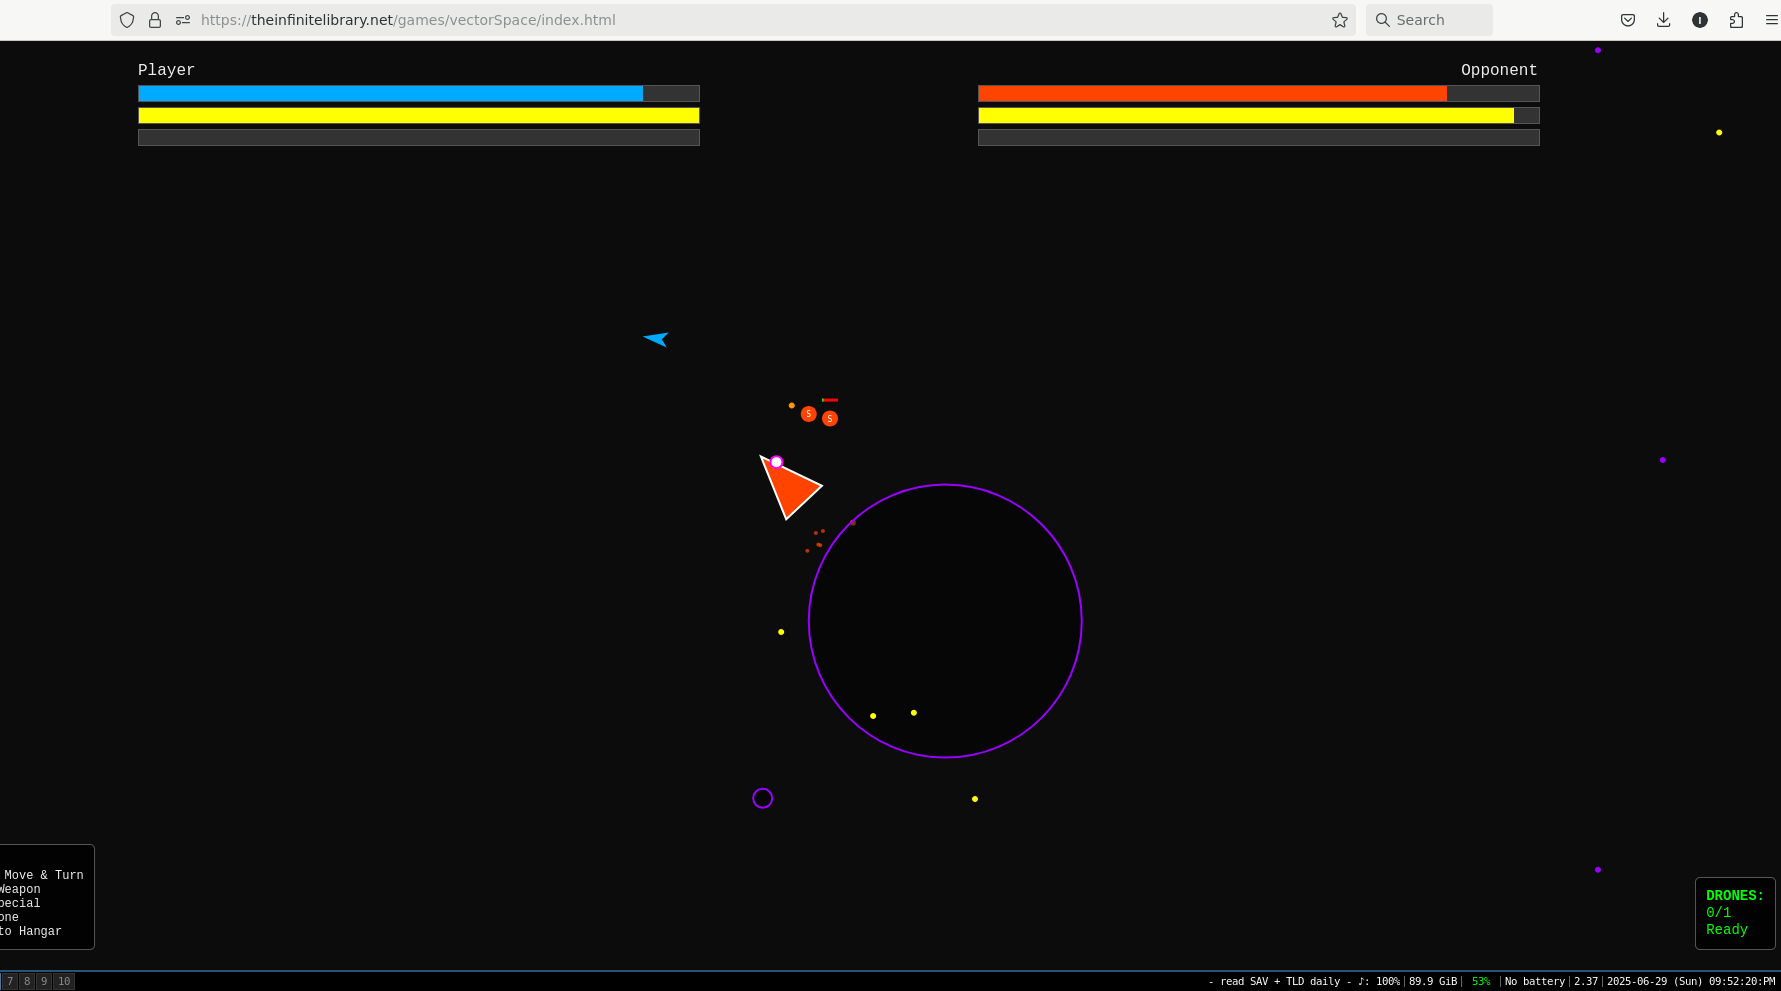Click the blue Player health bar

[x=390, y=93]
